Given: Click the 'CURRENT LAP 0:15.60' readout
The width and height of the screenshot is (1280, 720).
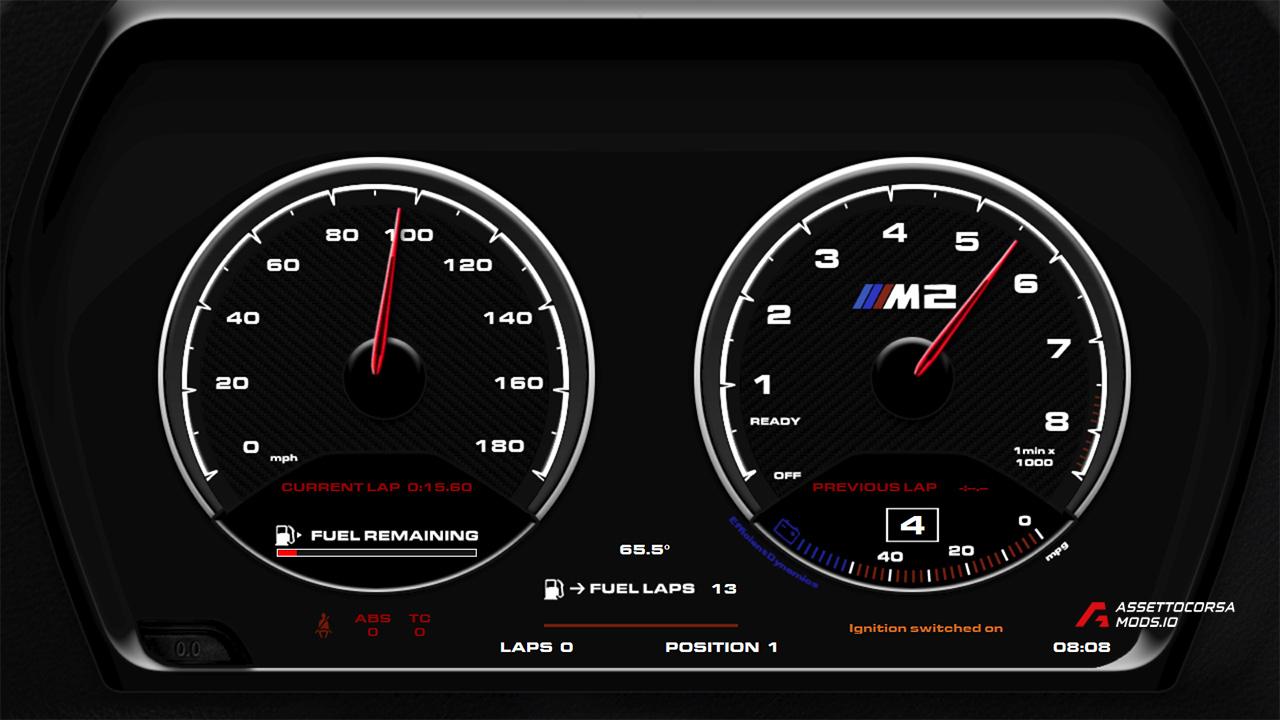Looking at the screenshot, I should pos(377,488).
